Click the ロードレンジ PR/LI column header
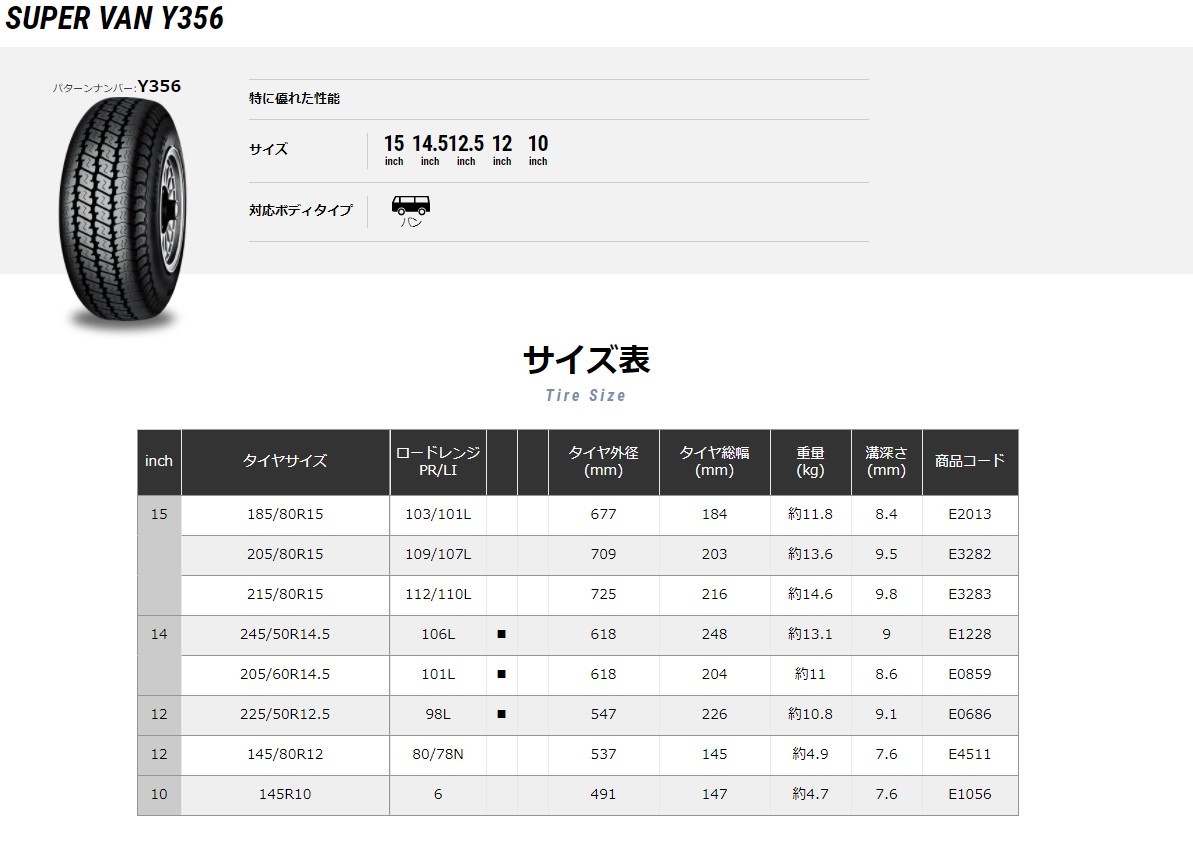The width and height of the screenshot is (1193, 844). (x=438, y=461)
